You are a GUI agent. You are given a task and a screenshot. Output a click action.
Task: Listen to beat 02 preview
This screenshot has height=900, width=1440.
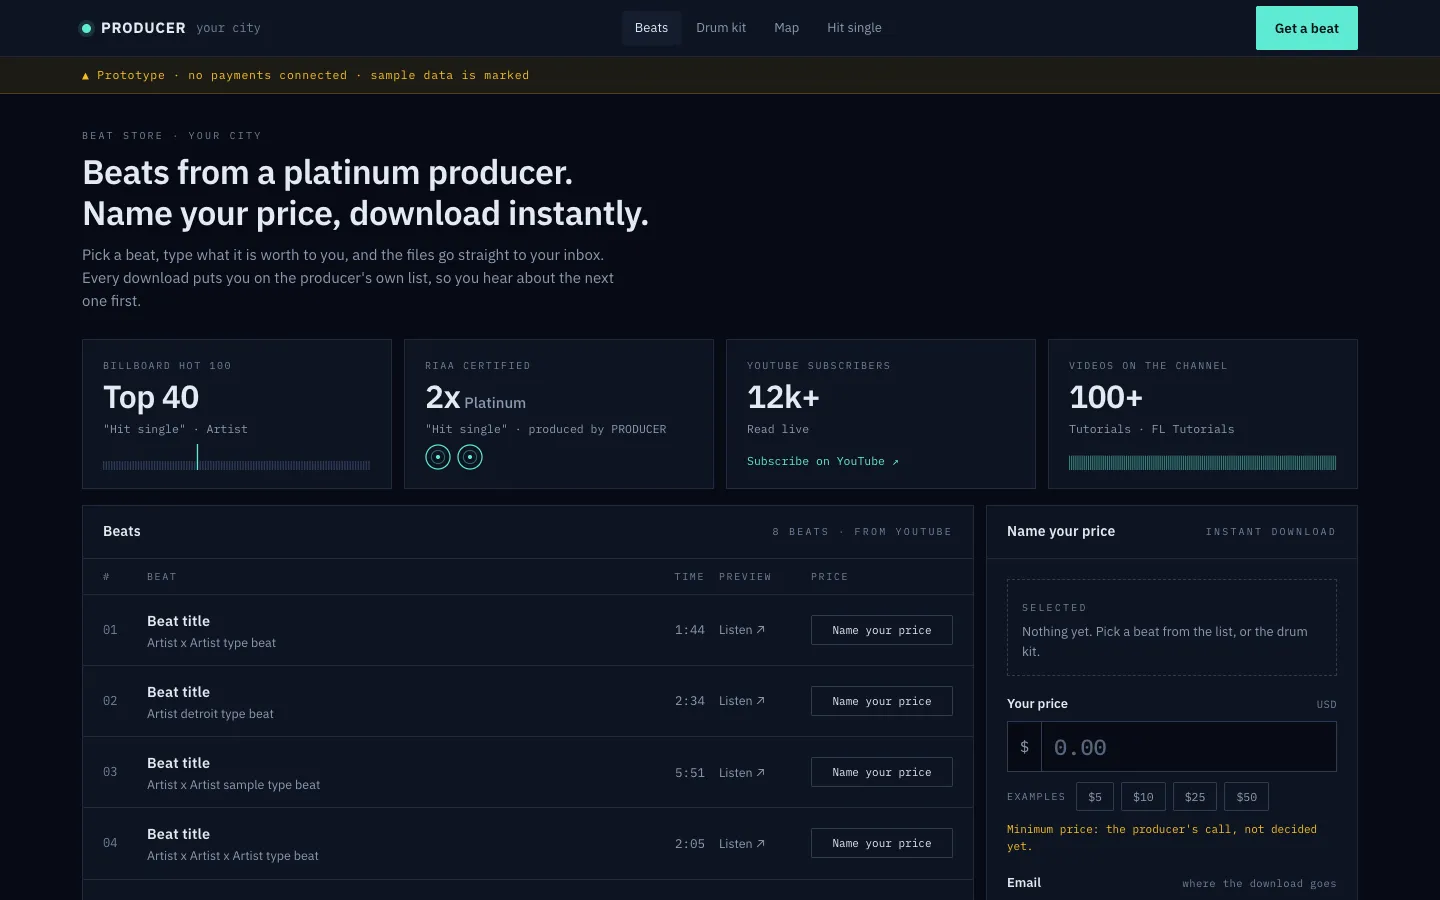click(742, 701)
